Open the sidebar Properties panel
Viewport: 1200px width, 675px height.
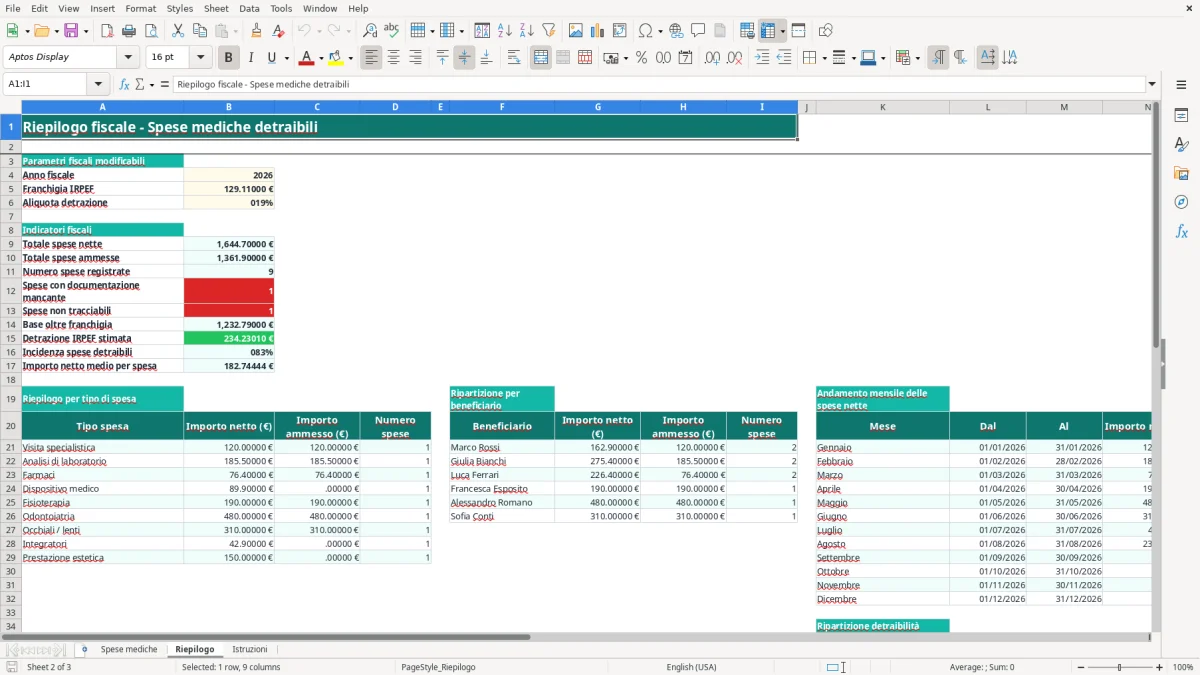[x=1181, y=115]
